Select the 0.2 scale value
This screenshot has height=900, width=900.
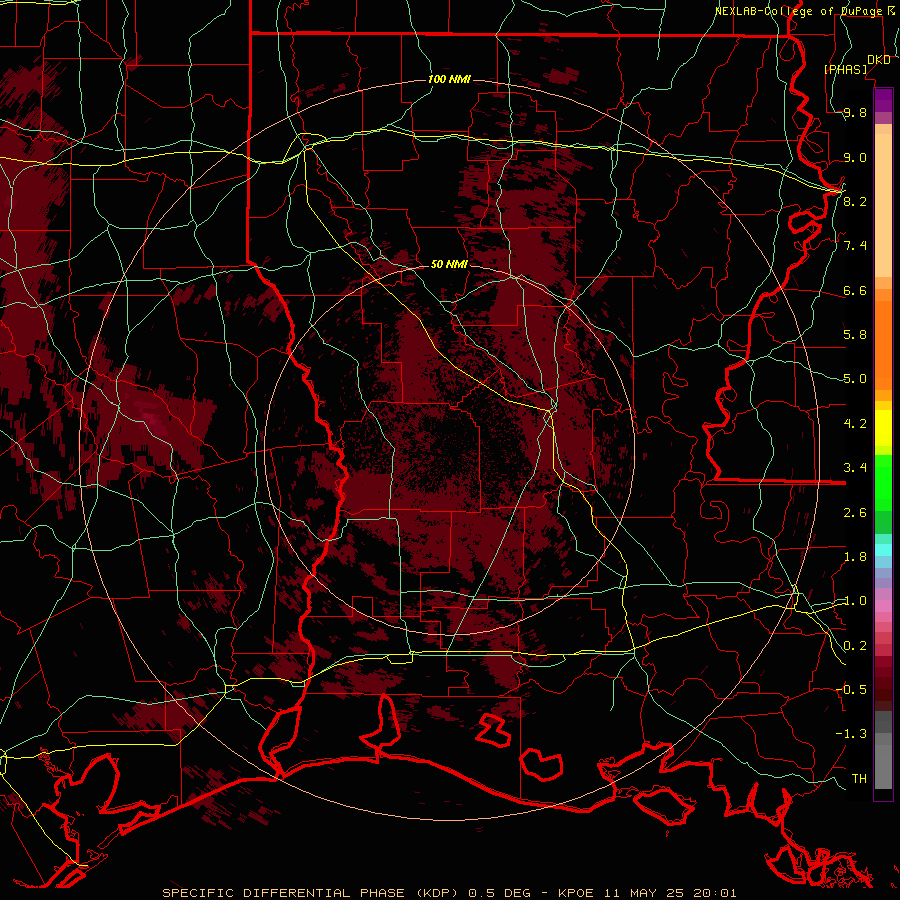(855, 646)
